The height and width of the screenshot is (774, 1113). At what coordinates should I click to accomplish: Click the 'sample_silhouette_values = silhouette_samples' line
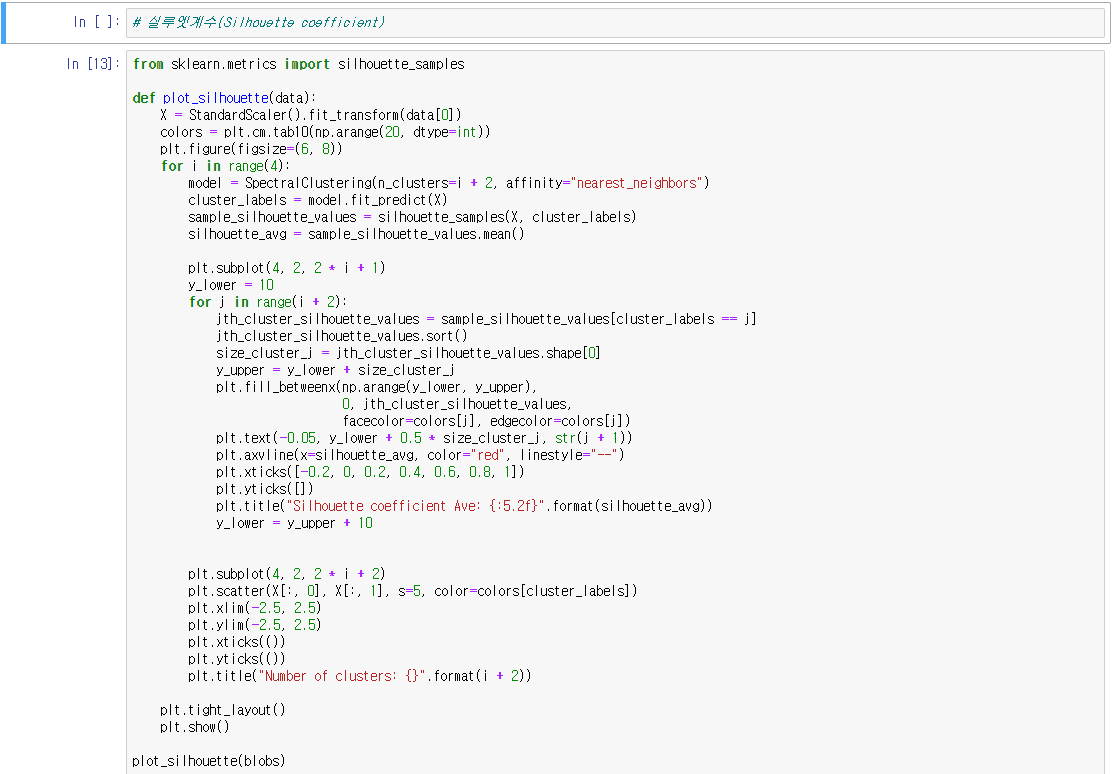(x=412, y=217)
